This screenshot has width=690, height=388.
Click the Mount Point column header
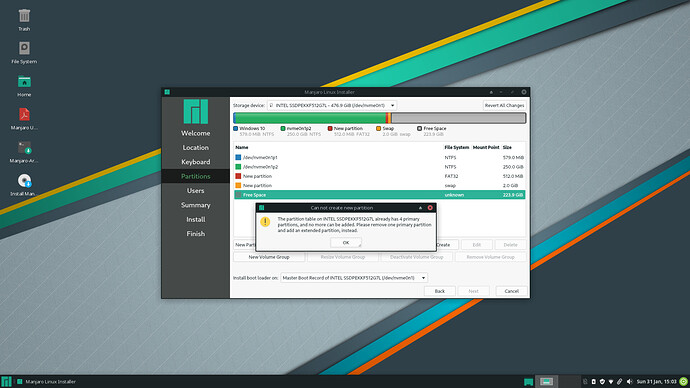pyautogui.click(x=486, y=147)
